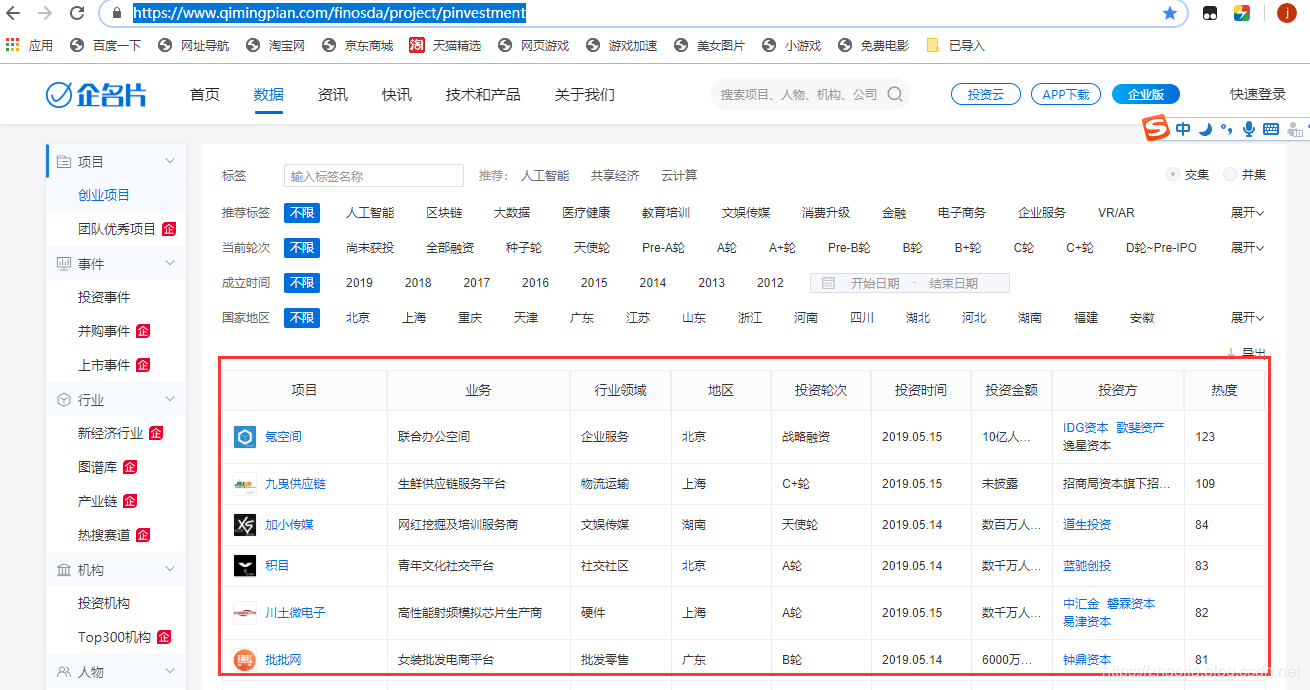The height and width of the screenshot is (690, 1310).
Task: Click the 批批网 project logo
Action: click(x=245, y=660)
